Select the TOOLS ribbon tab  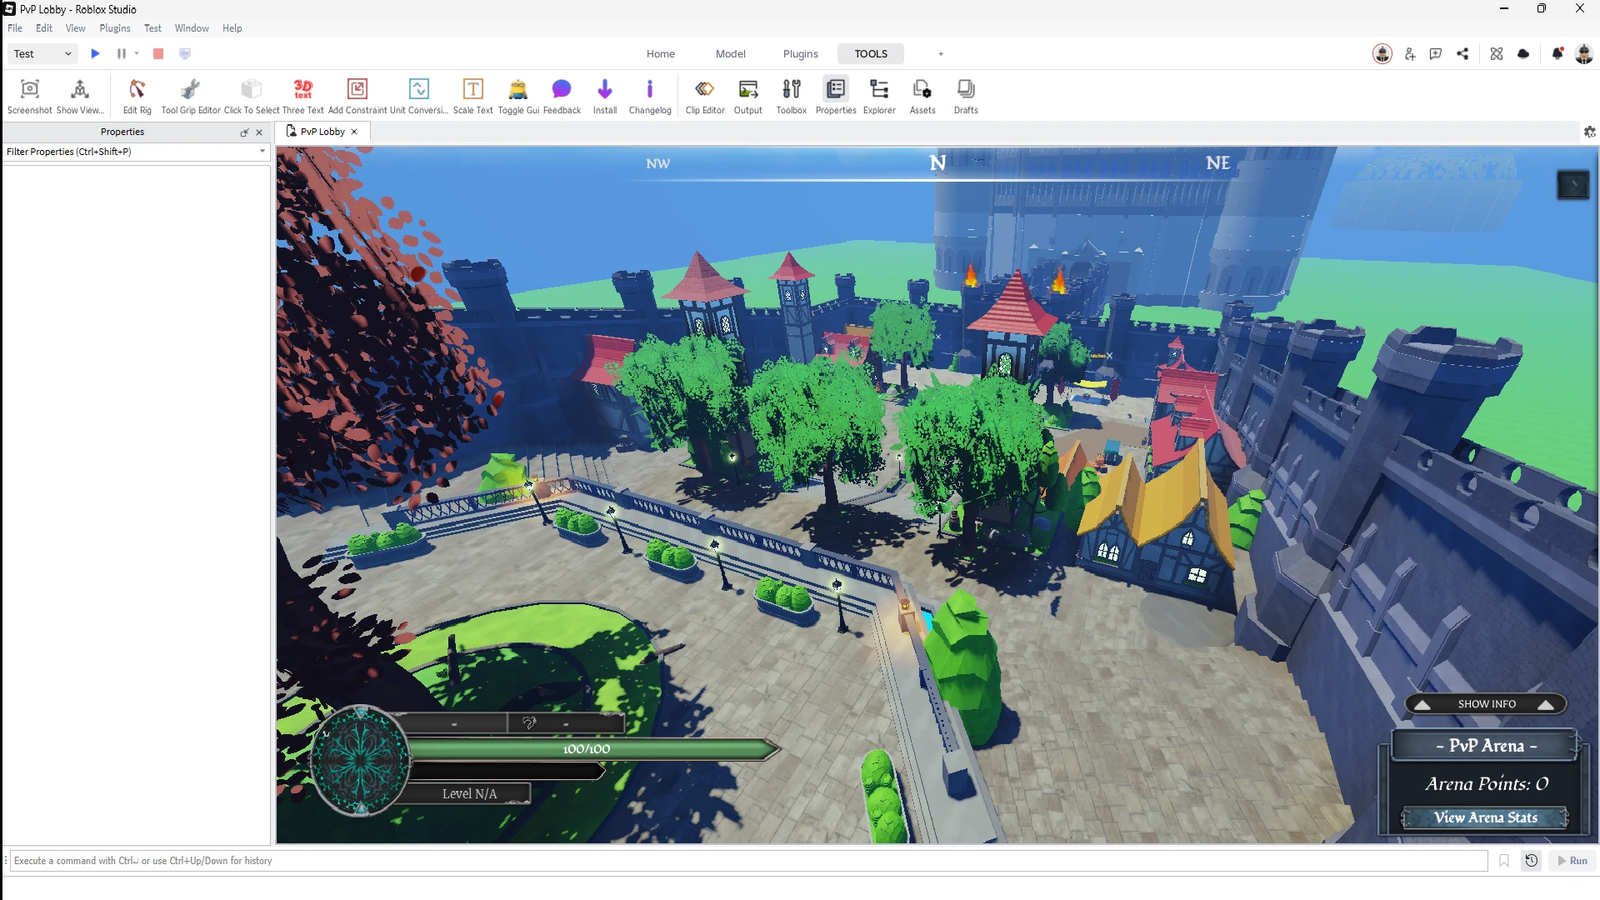[x=871, y=54]
